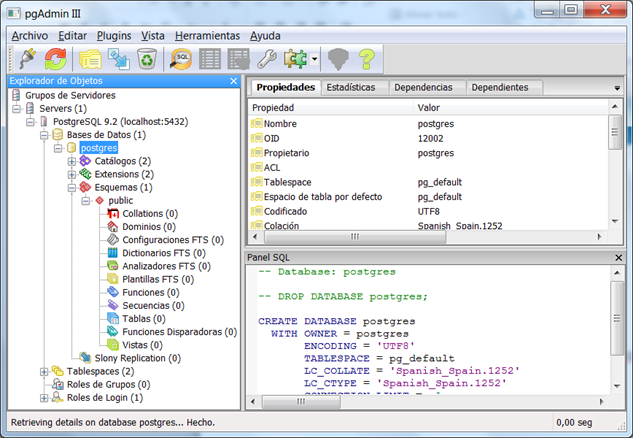Close the Explorador de Objetos panel
Image resolution: width=633 pixels, height=438 pixels.
[x=233, y=81]
